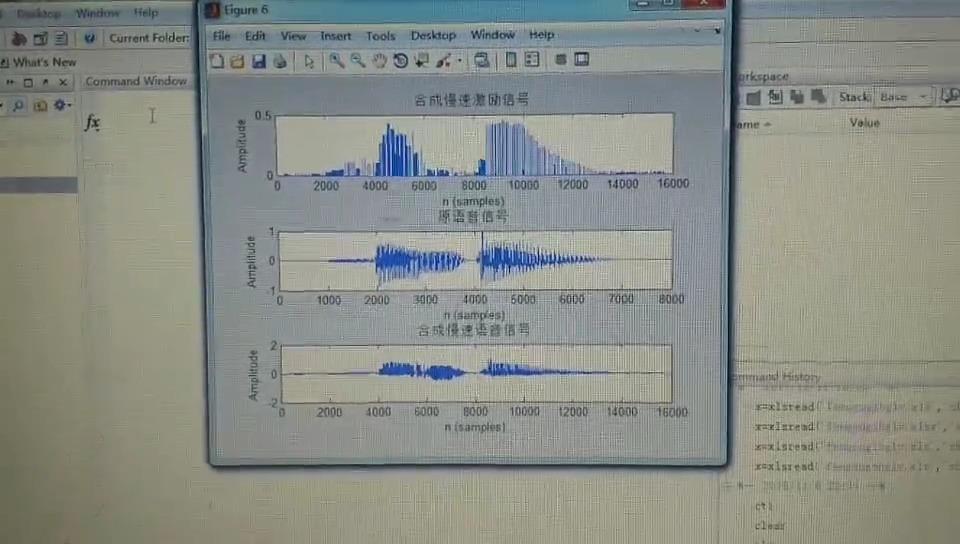This screenshot has width=960, height=544.
Task: Open the What's New link
Action: pyautogui.click(x=44, y=62)
